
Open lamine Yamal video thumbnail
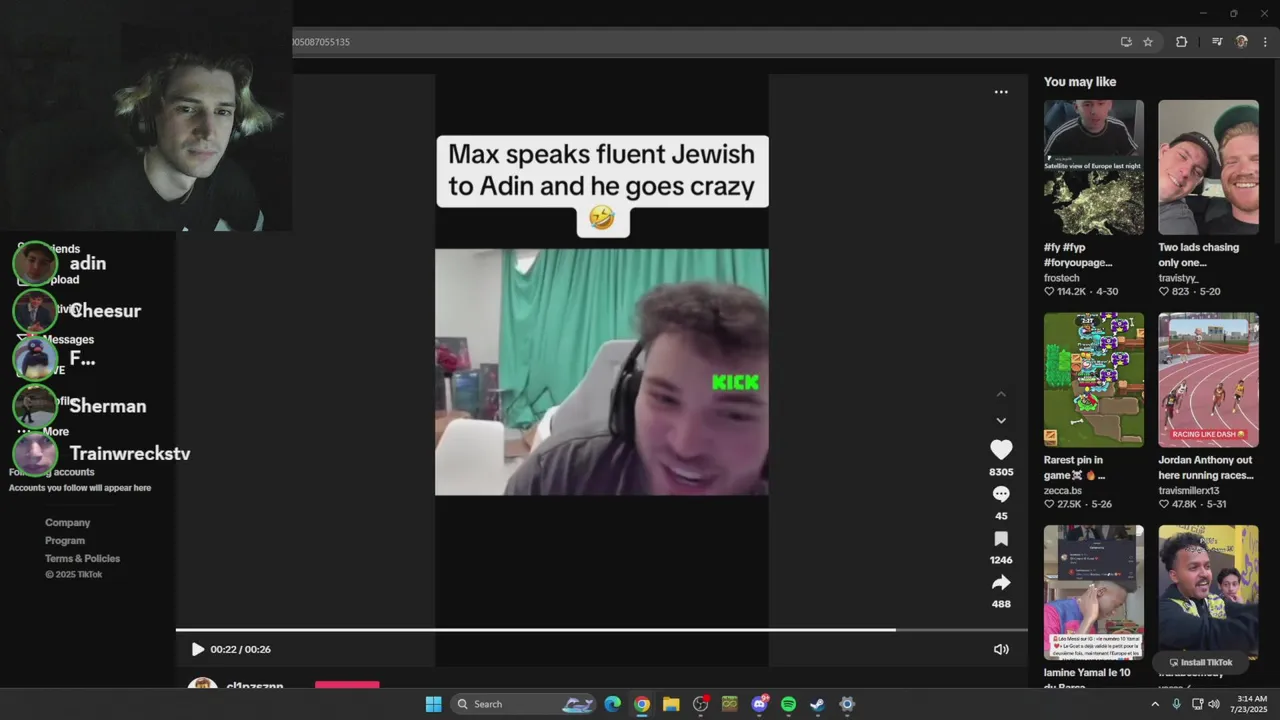(x=1094, y=592)
